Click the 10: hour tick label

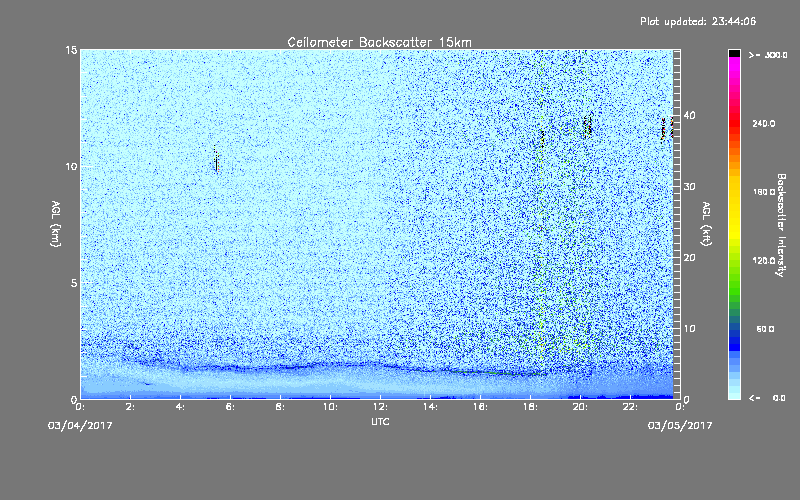330,407
